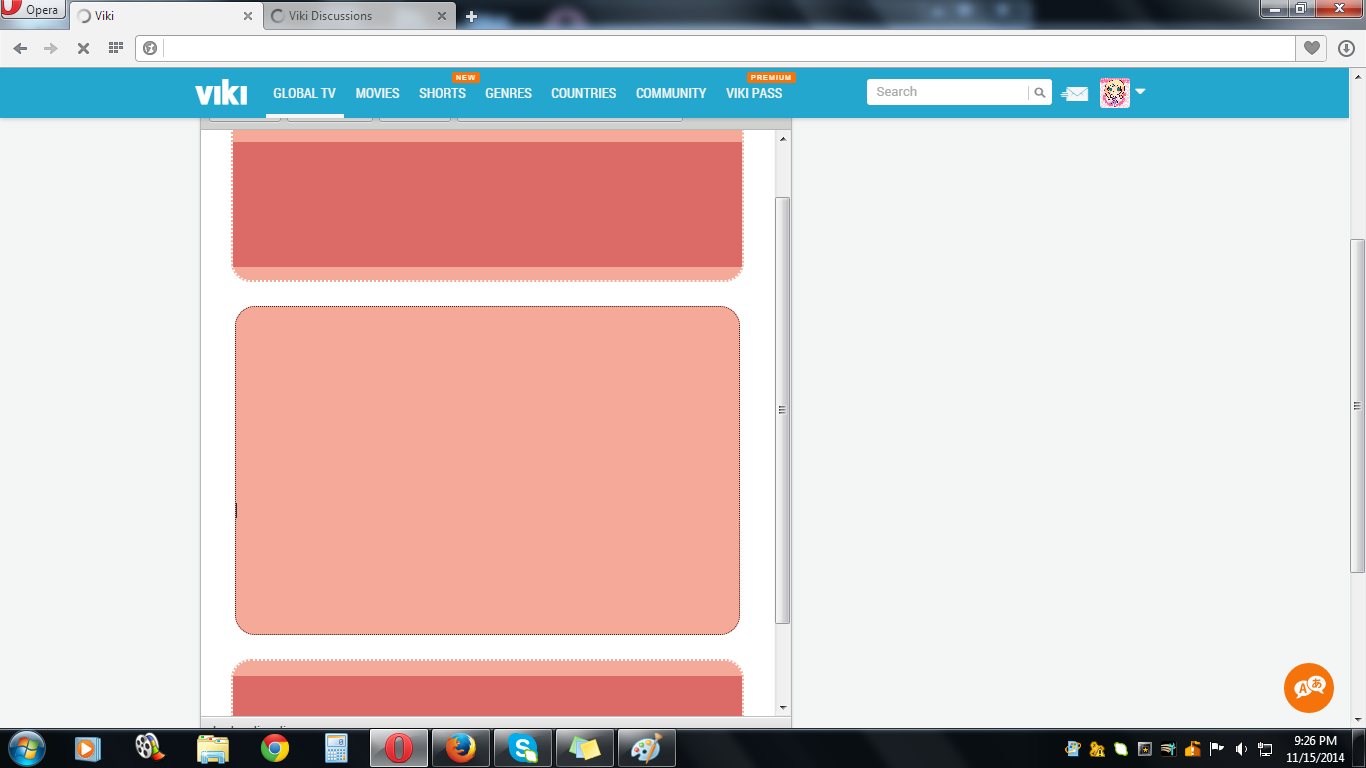Click the user avatar thumbnail
The height and width of the screenshot is (768, 1366).
click(1114, 93)
